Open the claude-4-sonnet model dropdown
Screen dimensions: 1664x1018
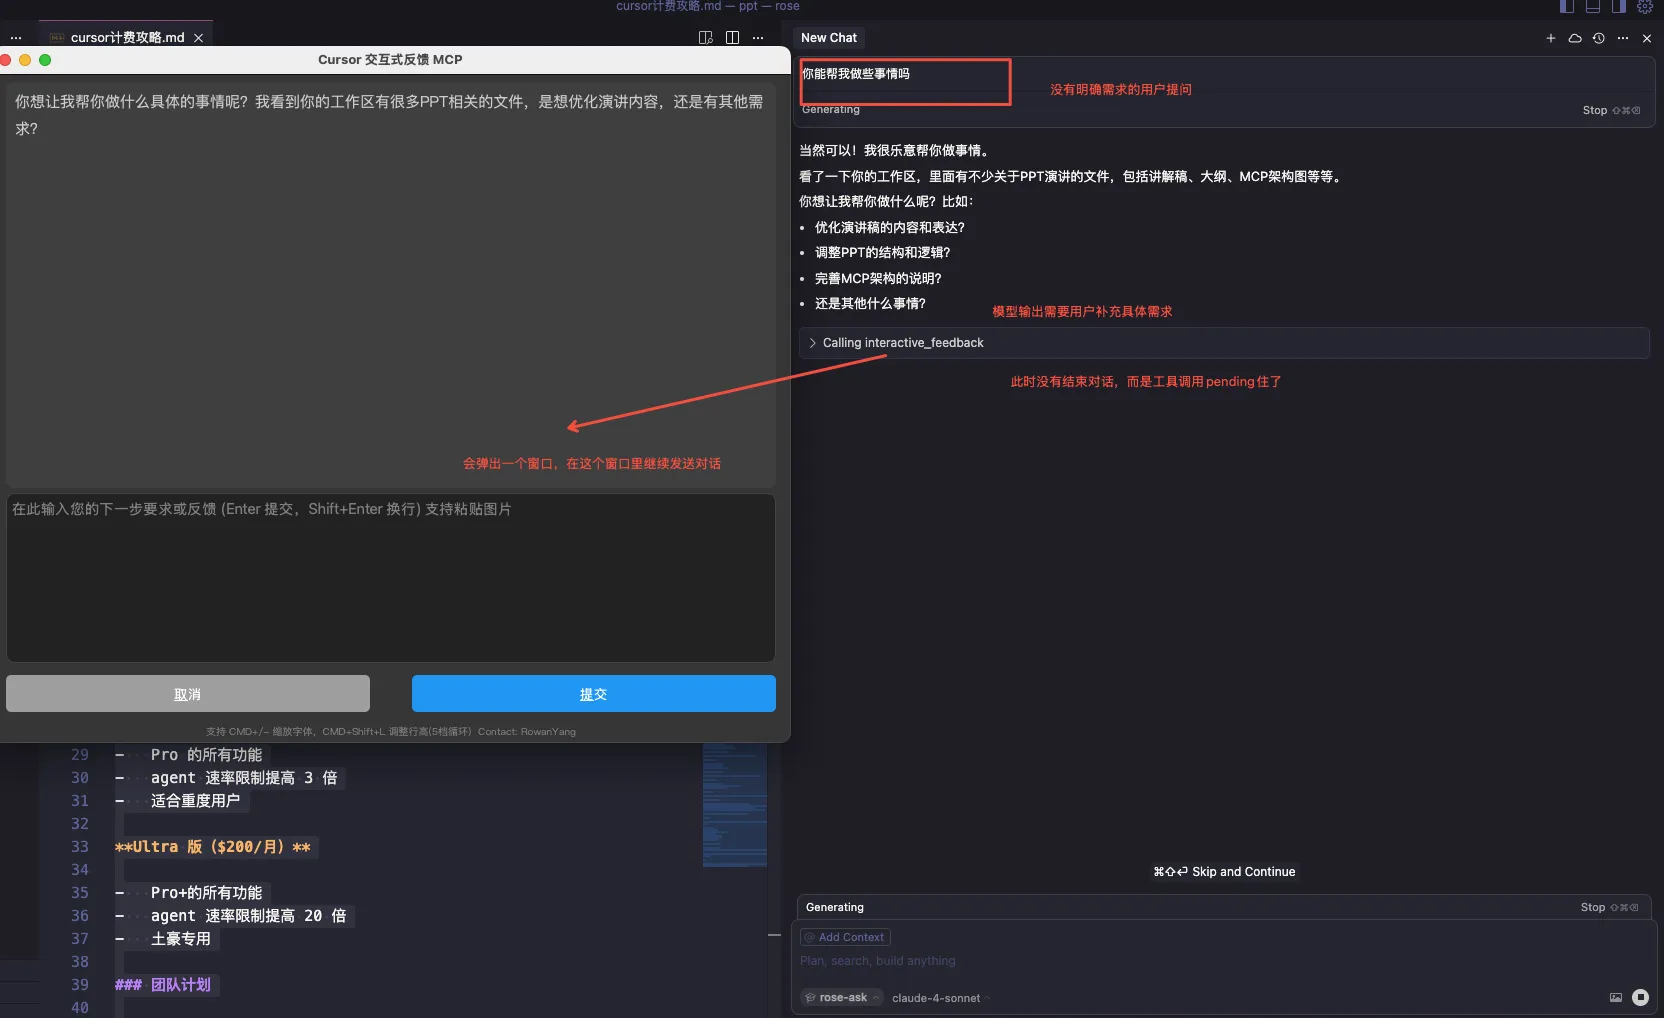(941, 998)
